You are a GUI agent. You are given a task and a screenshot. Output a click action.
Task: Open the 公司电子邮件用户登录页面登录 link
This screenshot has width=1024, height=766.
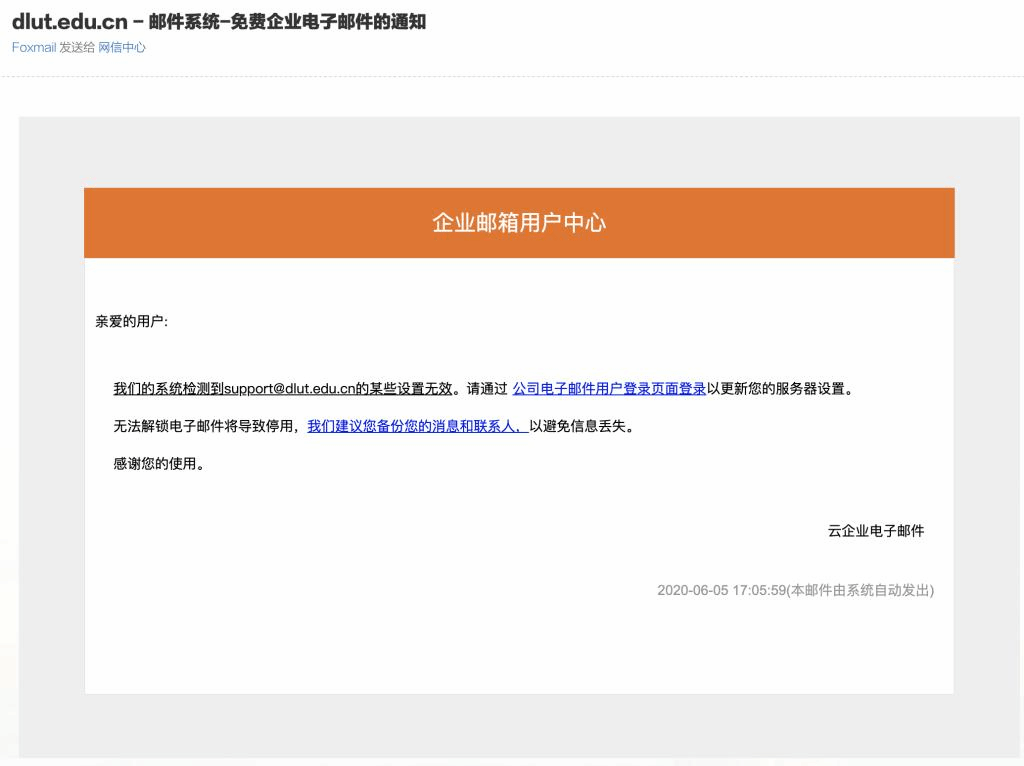pos(609,389)
